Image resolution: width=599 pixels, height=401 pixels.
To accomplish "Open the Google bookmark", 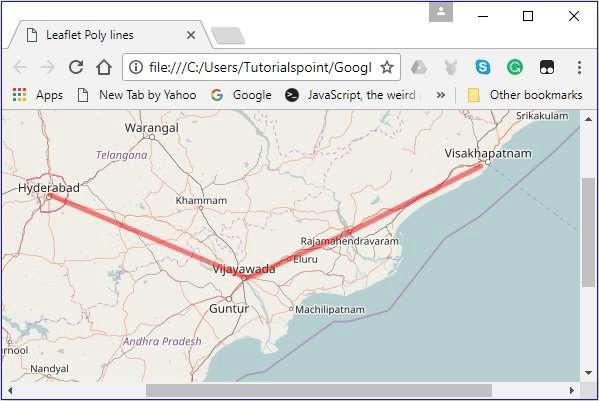I will click(241, 95).
